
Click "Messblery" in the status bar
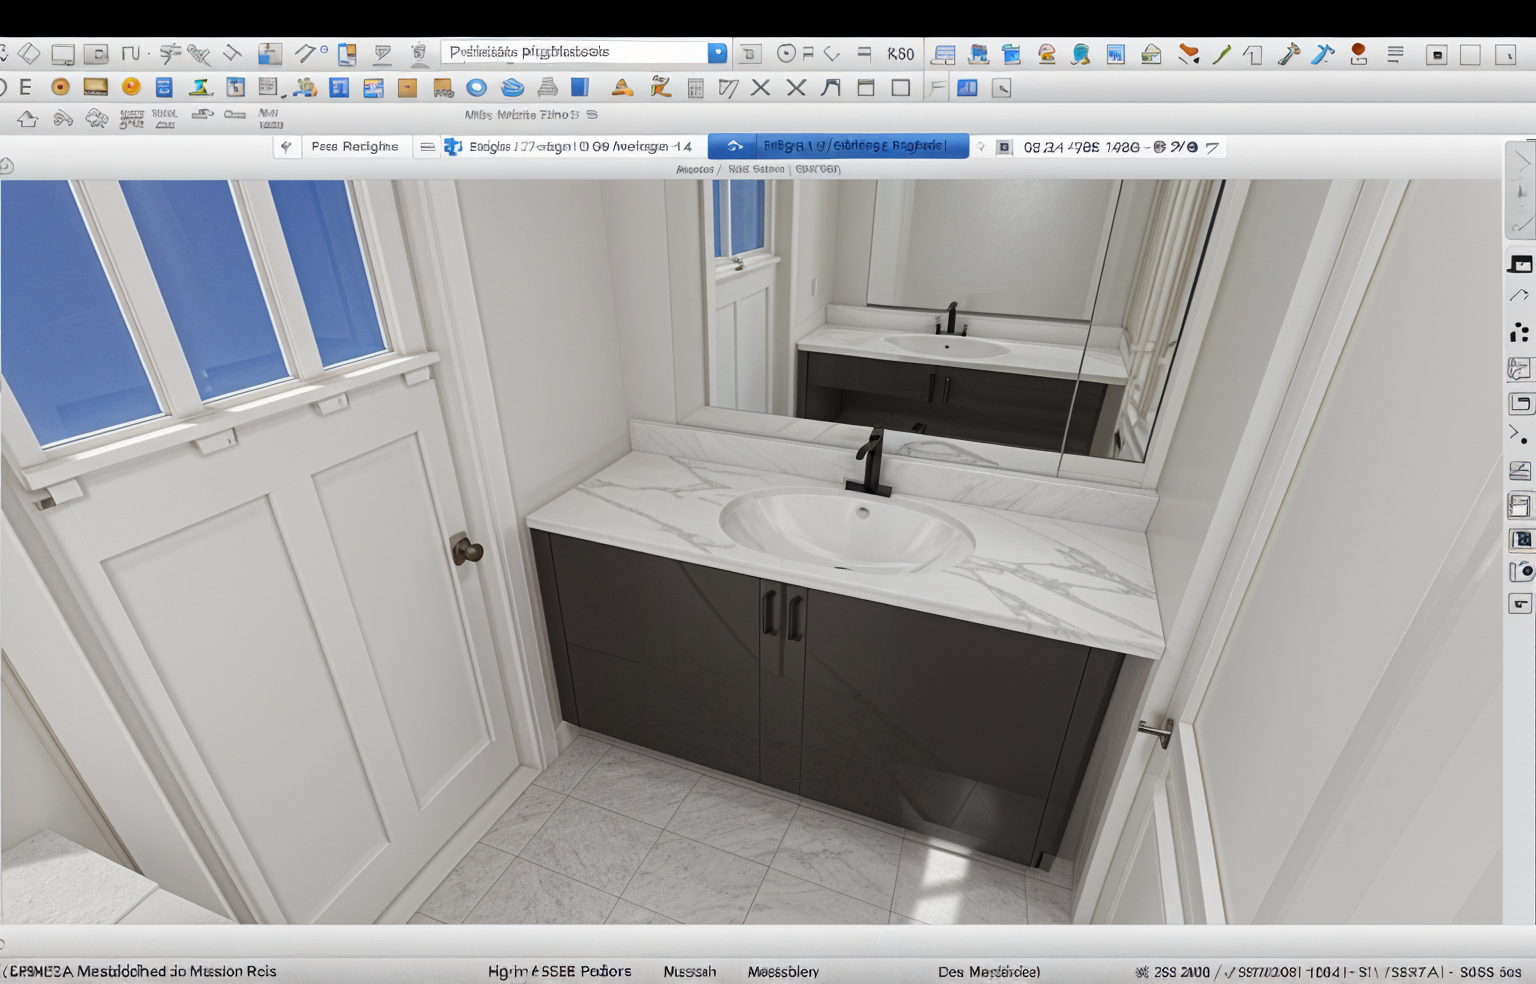pos(783,971)
